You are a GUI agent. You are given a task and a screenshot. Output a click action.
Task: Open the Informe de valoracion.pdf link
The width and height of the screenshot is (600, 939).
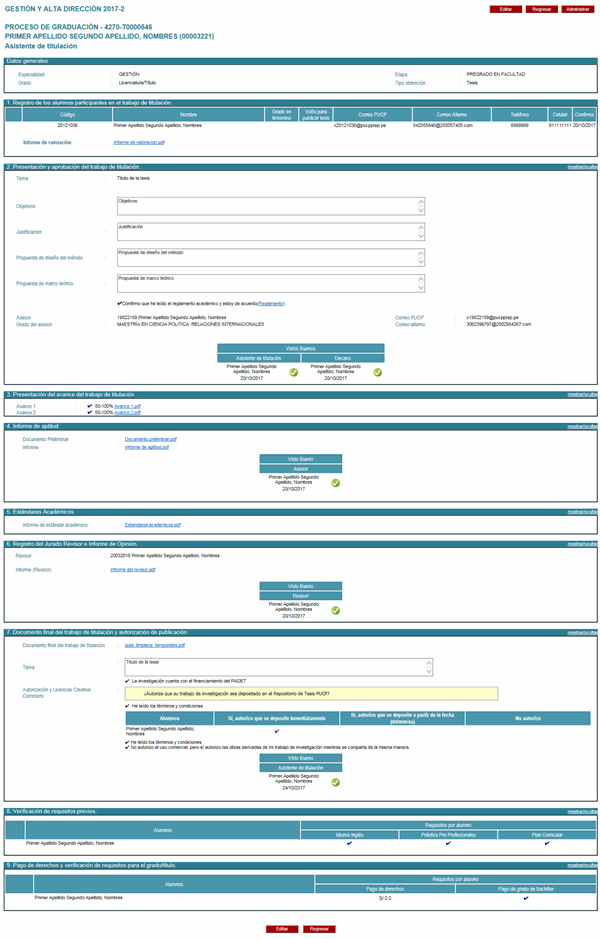point(139,143)
